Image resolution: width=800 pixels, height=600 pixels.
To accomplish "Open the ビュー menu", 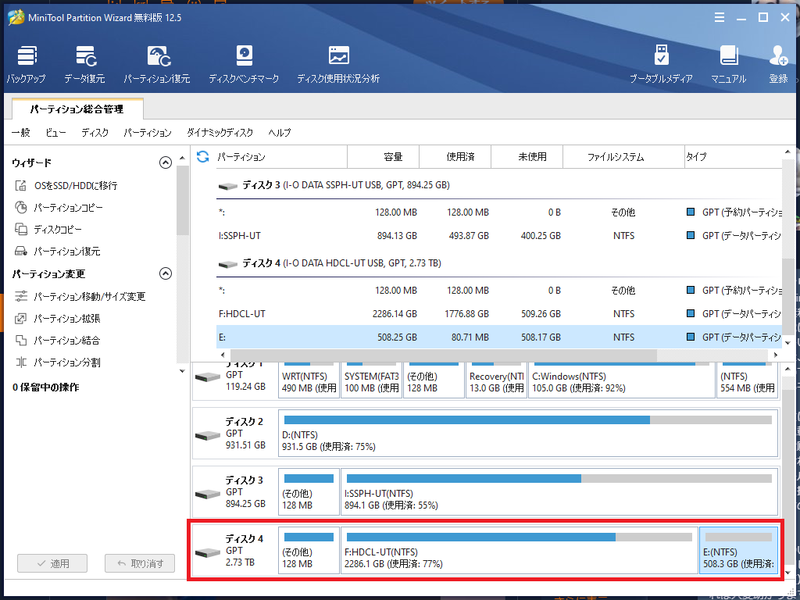I will click(x=56, y=133).
